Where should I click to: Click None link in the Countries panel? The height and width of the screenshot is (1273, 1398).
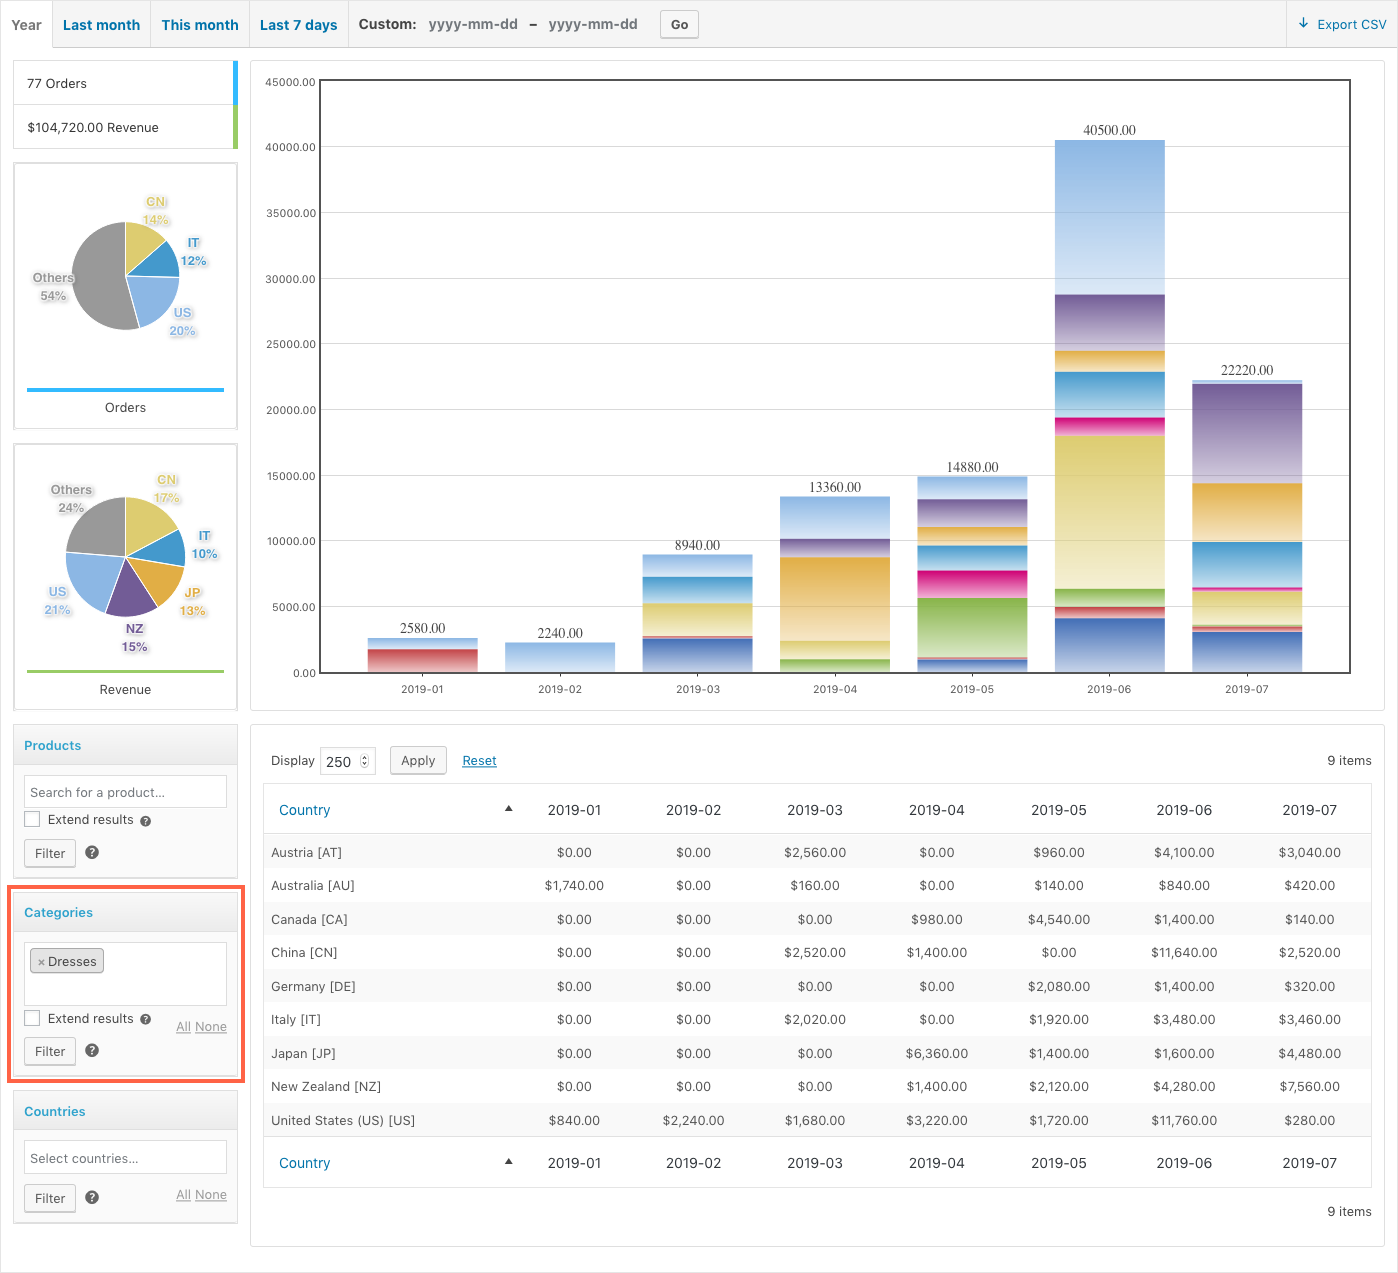pyautogui.click(x=211, y=1194)
